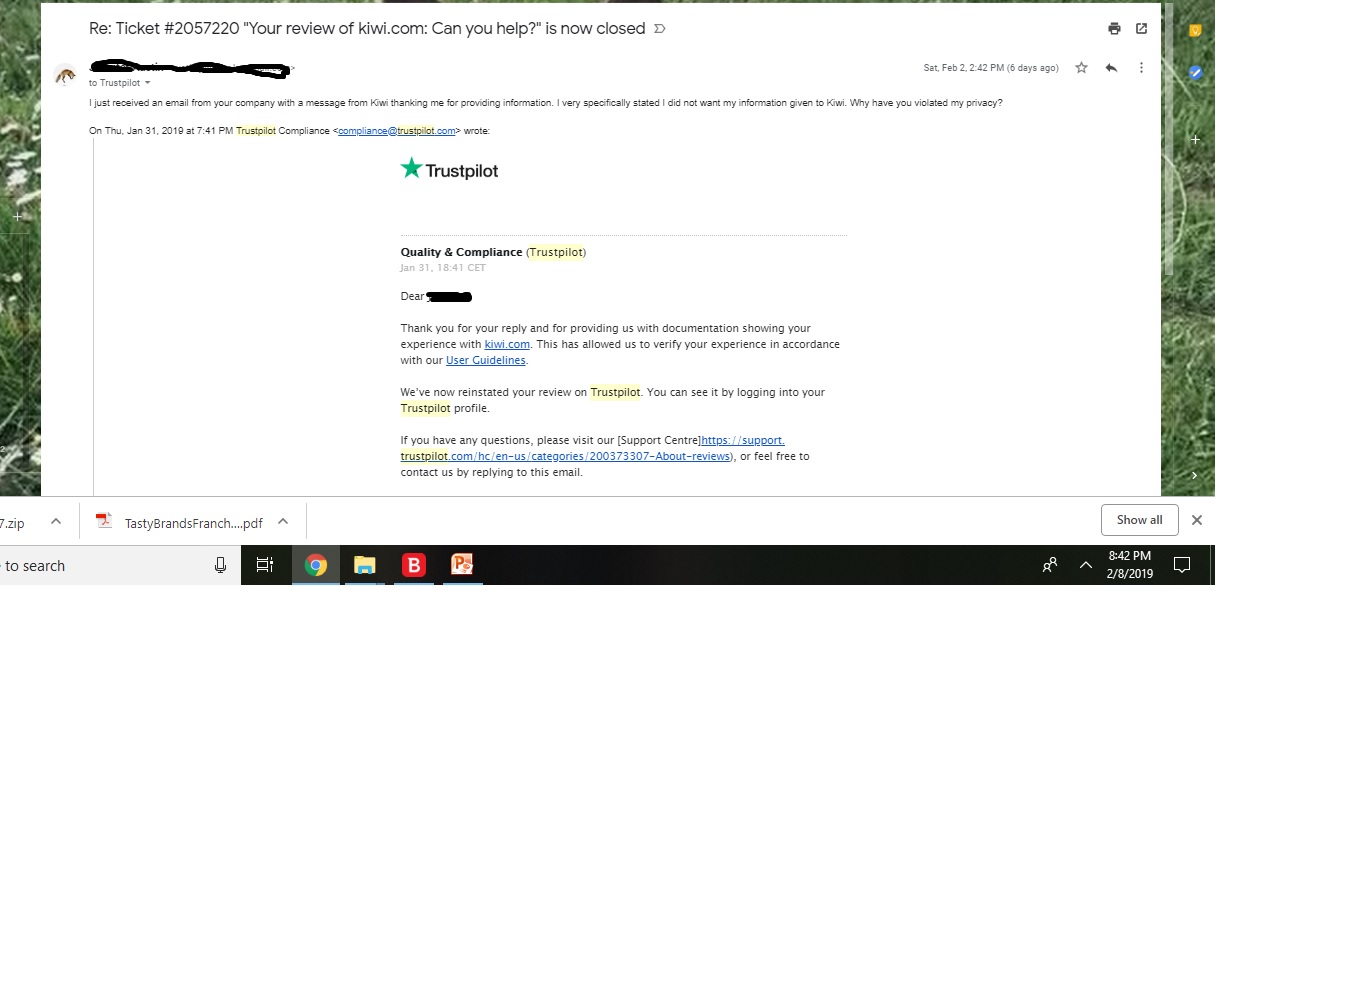Open the email in a new window

coord(1141,29)
